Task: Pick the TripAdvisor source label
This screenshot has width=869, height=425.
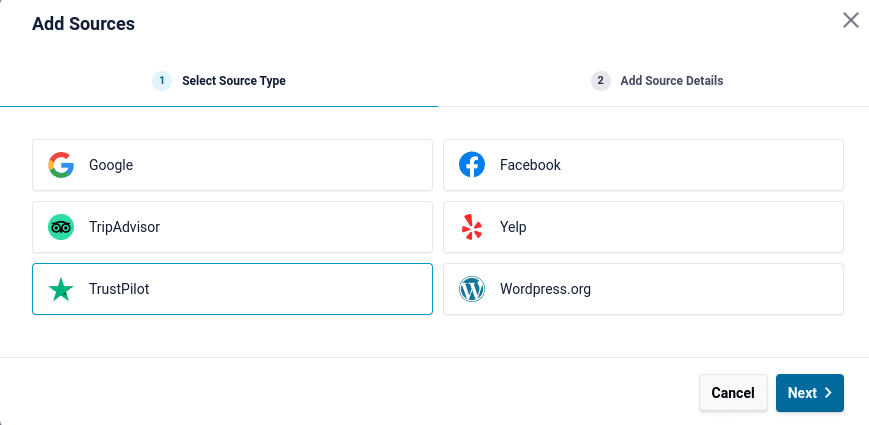Action: (x=124, y=227)
